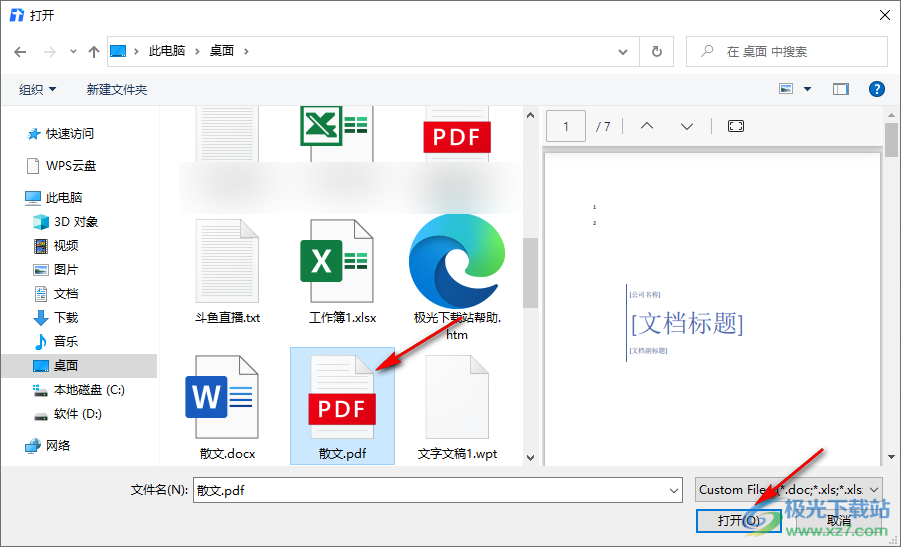Toggle full-screen preview icon
The image size is (901, 547).
click(736, 126)
